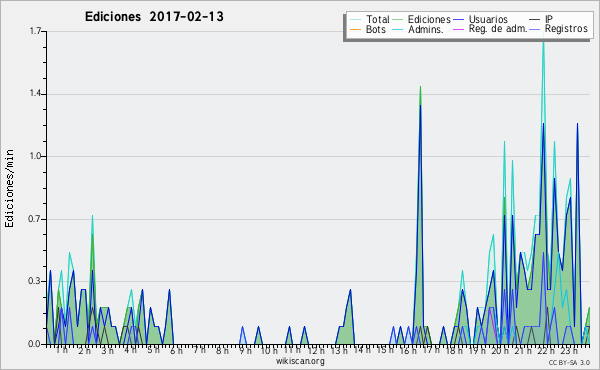Image resolution: width=600 pixels, height=370 pixels.
Task: Click the '23 h' x-axis label
Action: [x=569, y=350]
